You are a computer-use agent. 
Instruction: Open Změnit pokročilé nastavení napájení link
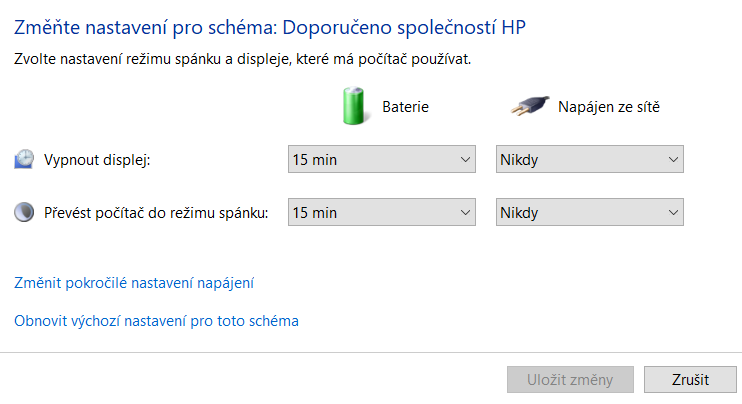coord(134,283)
